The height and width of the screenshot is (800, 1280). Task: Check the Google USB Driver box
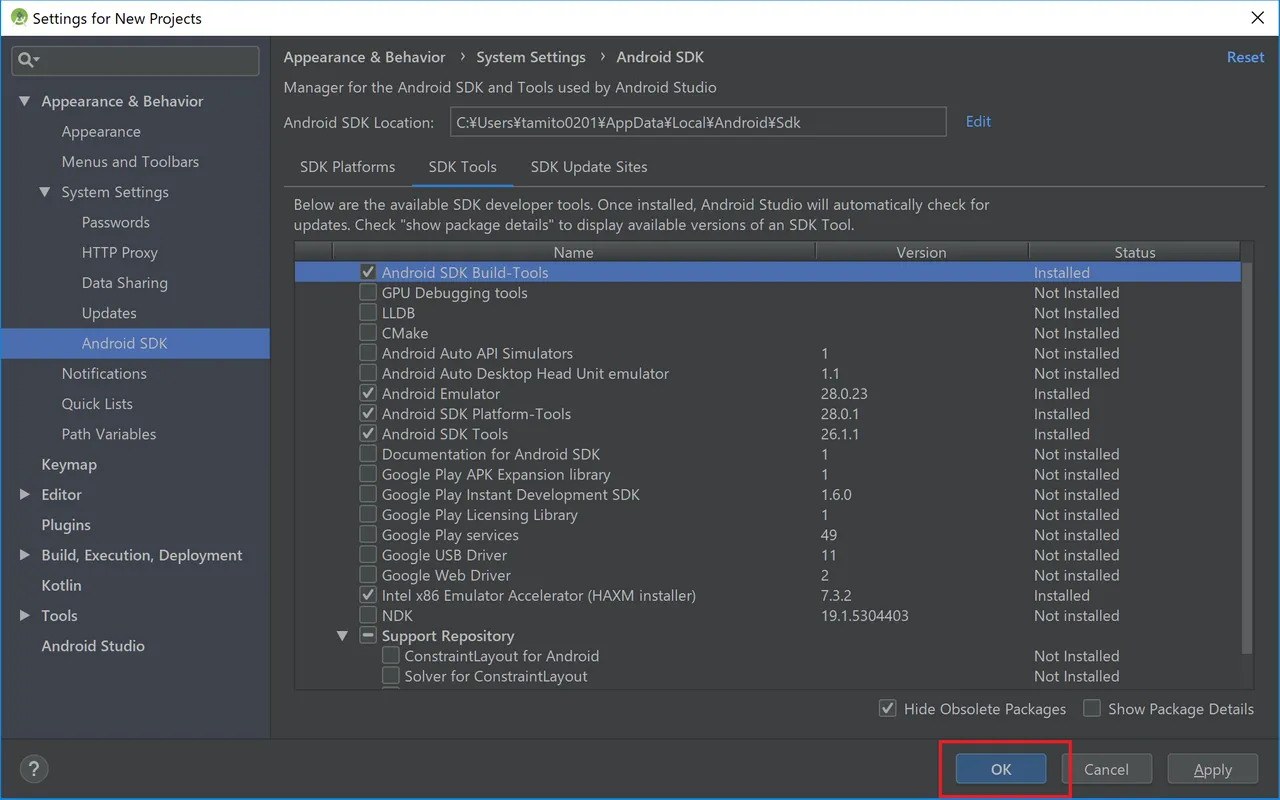[368, 555]
